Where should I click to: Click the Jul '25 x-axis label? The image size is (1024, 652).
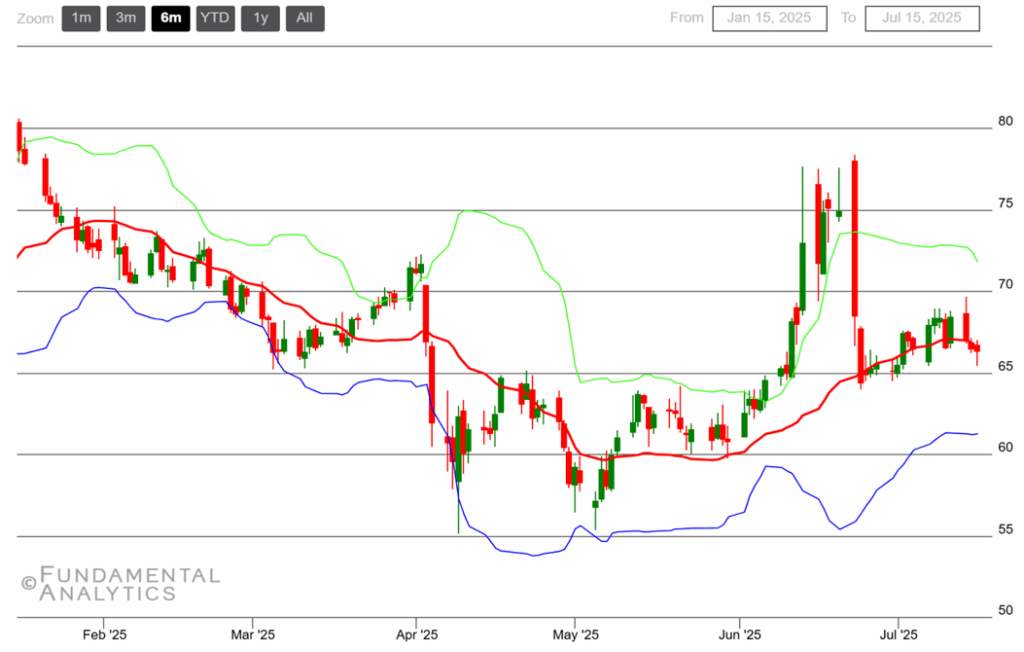897,634
